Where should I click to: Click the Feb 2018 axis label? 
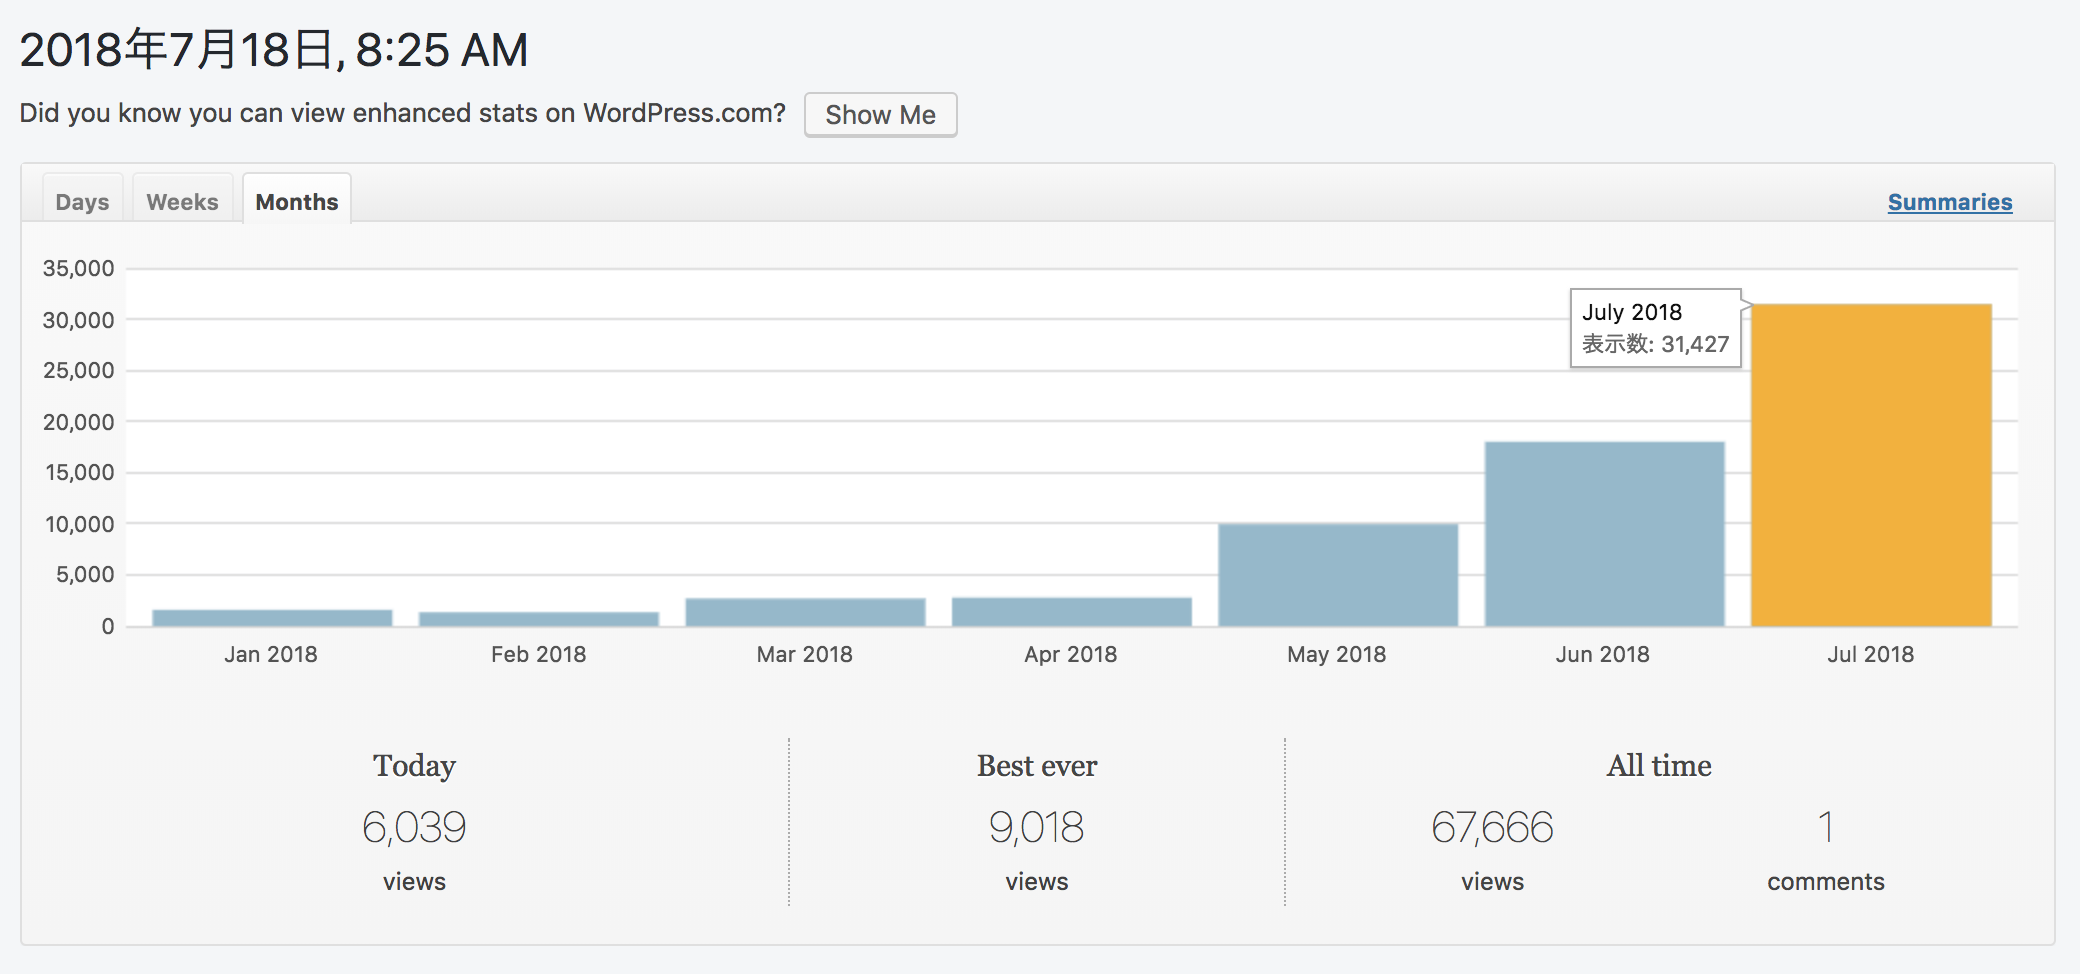click(538, 654)
